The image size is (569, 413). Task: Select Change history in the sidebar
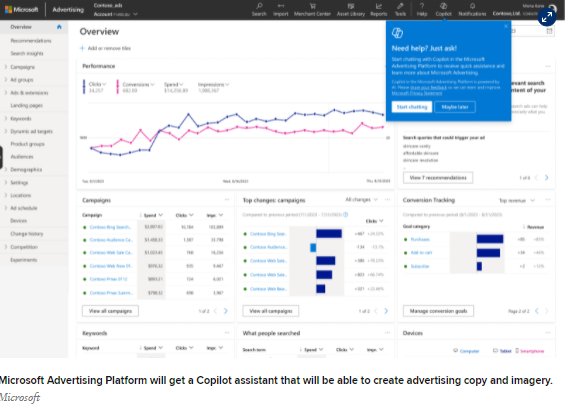(x=27, y=234)
